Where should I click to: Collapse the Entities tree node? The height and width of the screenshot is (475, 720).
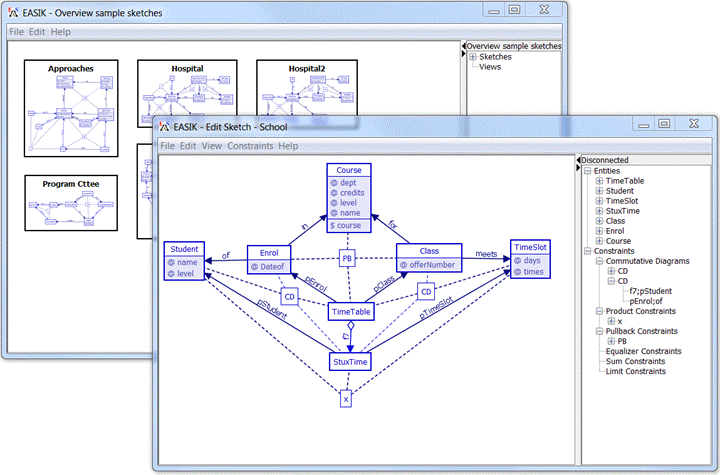(x=587, y=171)
